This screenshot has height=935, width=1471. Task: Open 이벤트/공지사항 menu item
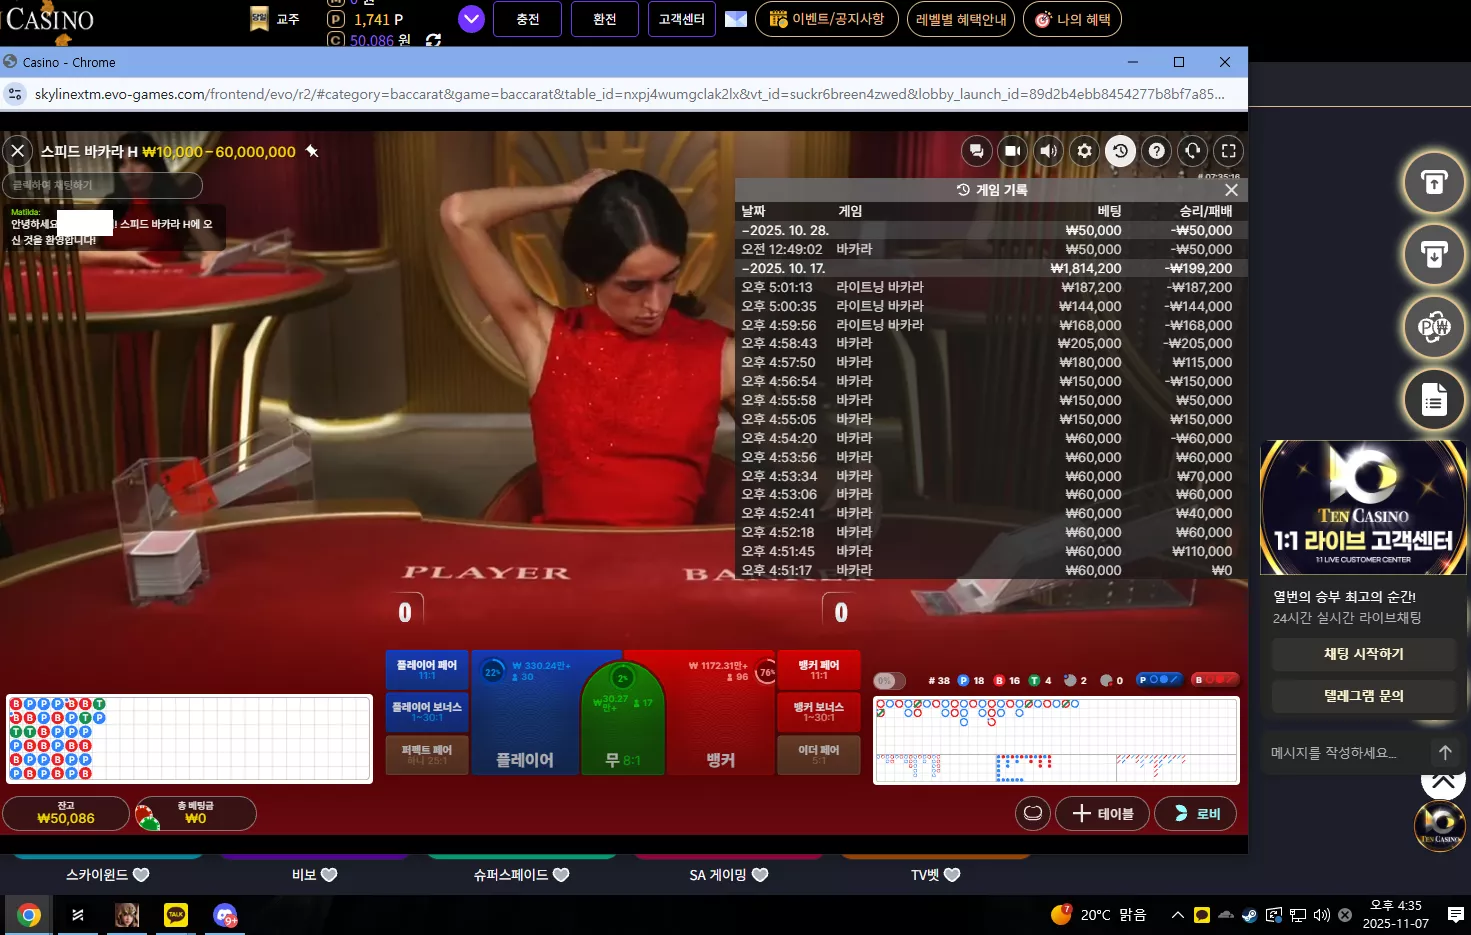click(x=827, y=19)
